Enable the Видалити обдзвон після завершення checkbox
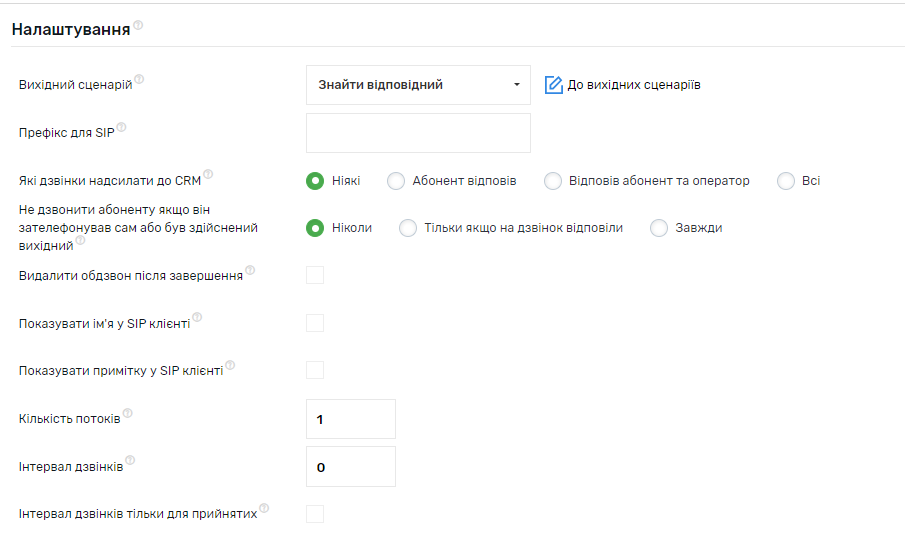The height and width of the screenshot is (544, 905). (315, 275)
